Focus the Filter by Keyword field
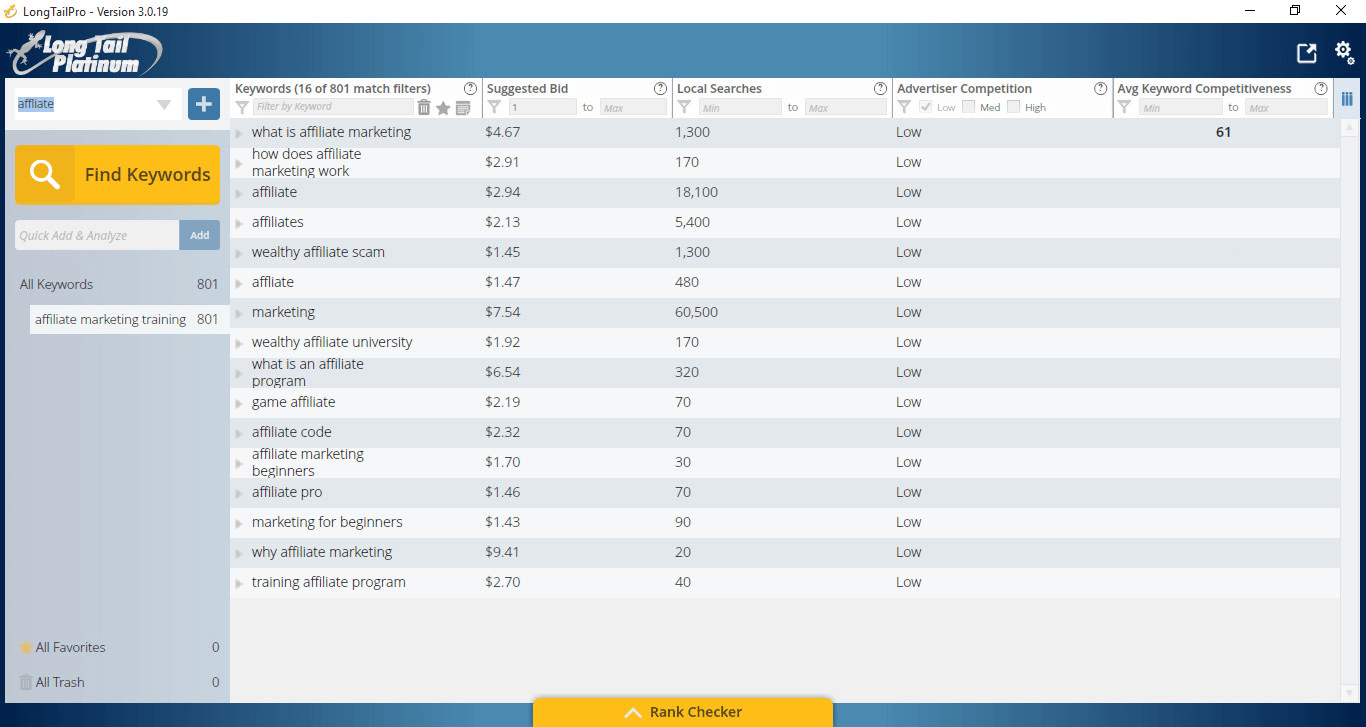 coord(332,107)
